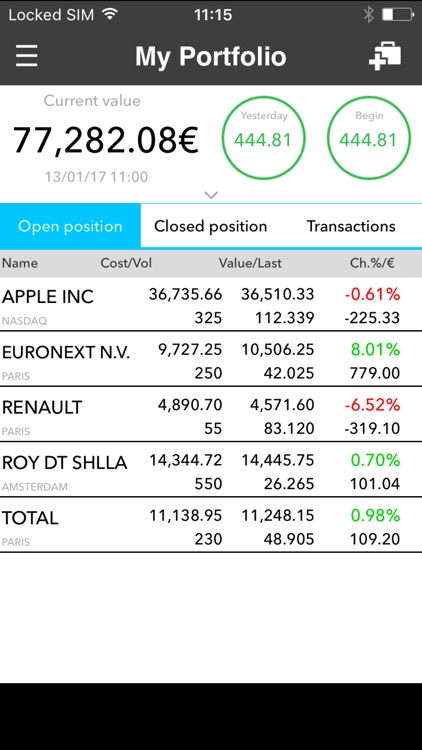The width and height of the screenshot is (422, 750).
Task: Tap Euronext value 10,506.25
Action: point(278,350)
